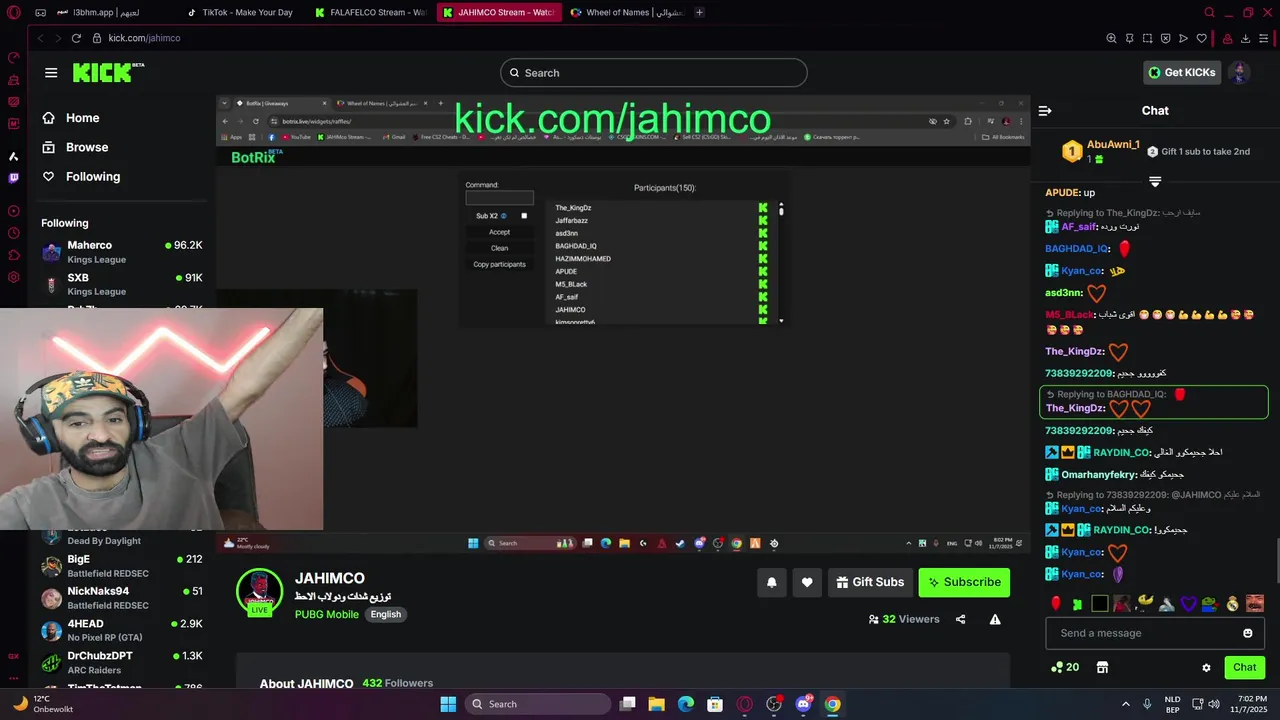Show hidden tray icons chevron

pos(1125,704)
